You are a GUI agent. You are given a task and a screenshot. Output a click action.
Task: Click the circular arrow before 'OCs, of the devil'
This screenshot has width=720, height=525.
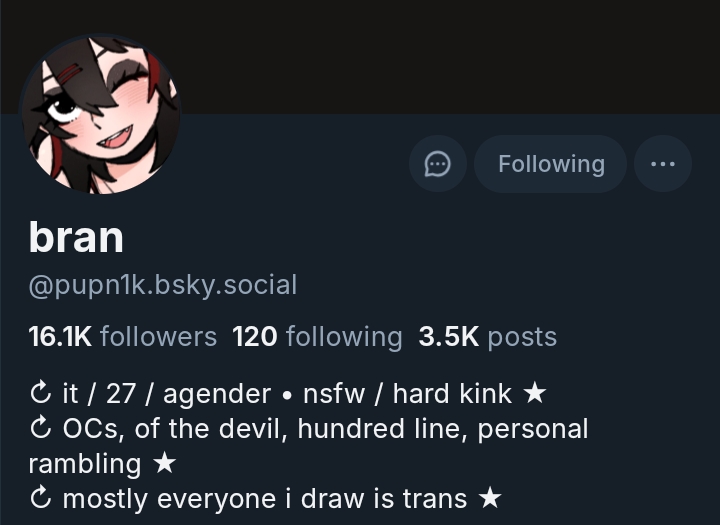[x=40, y=428]
